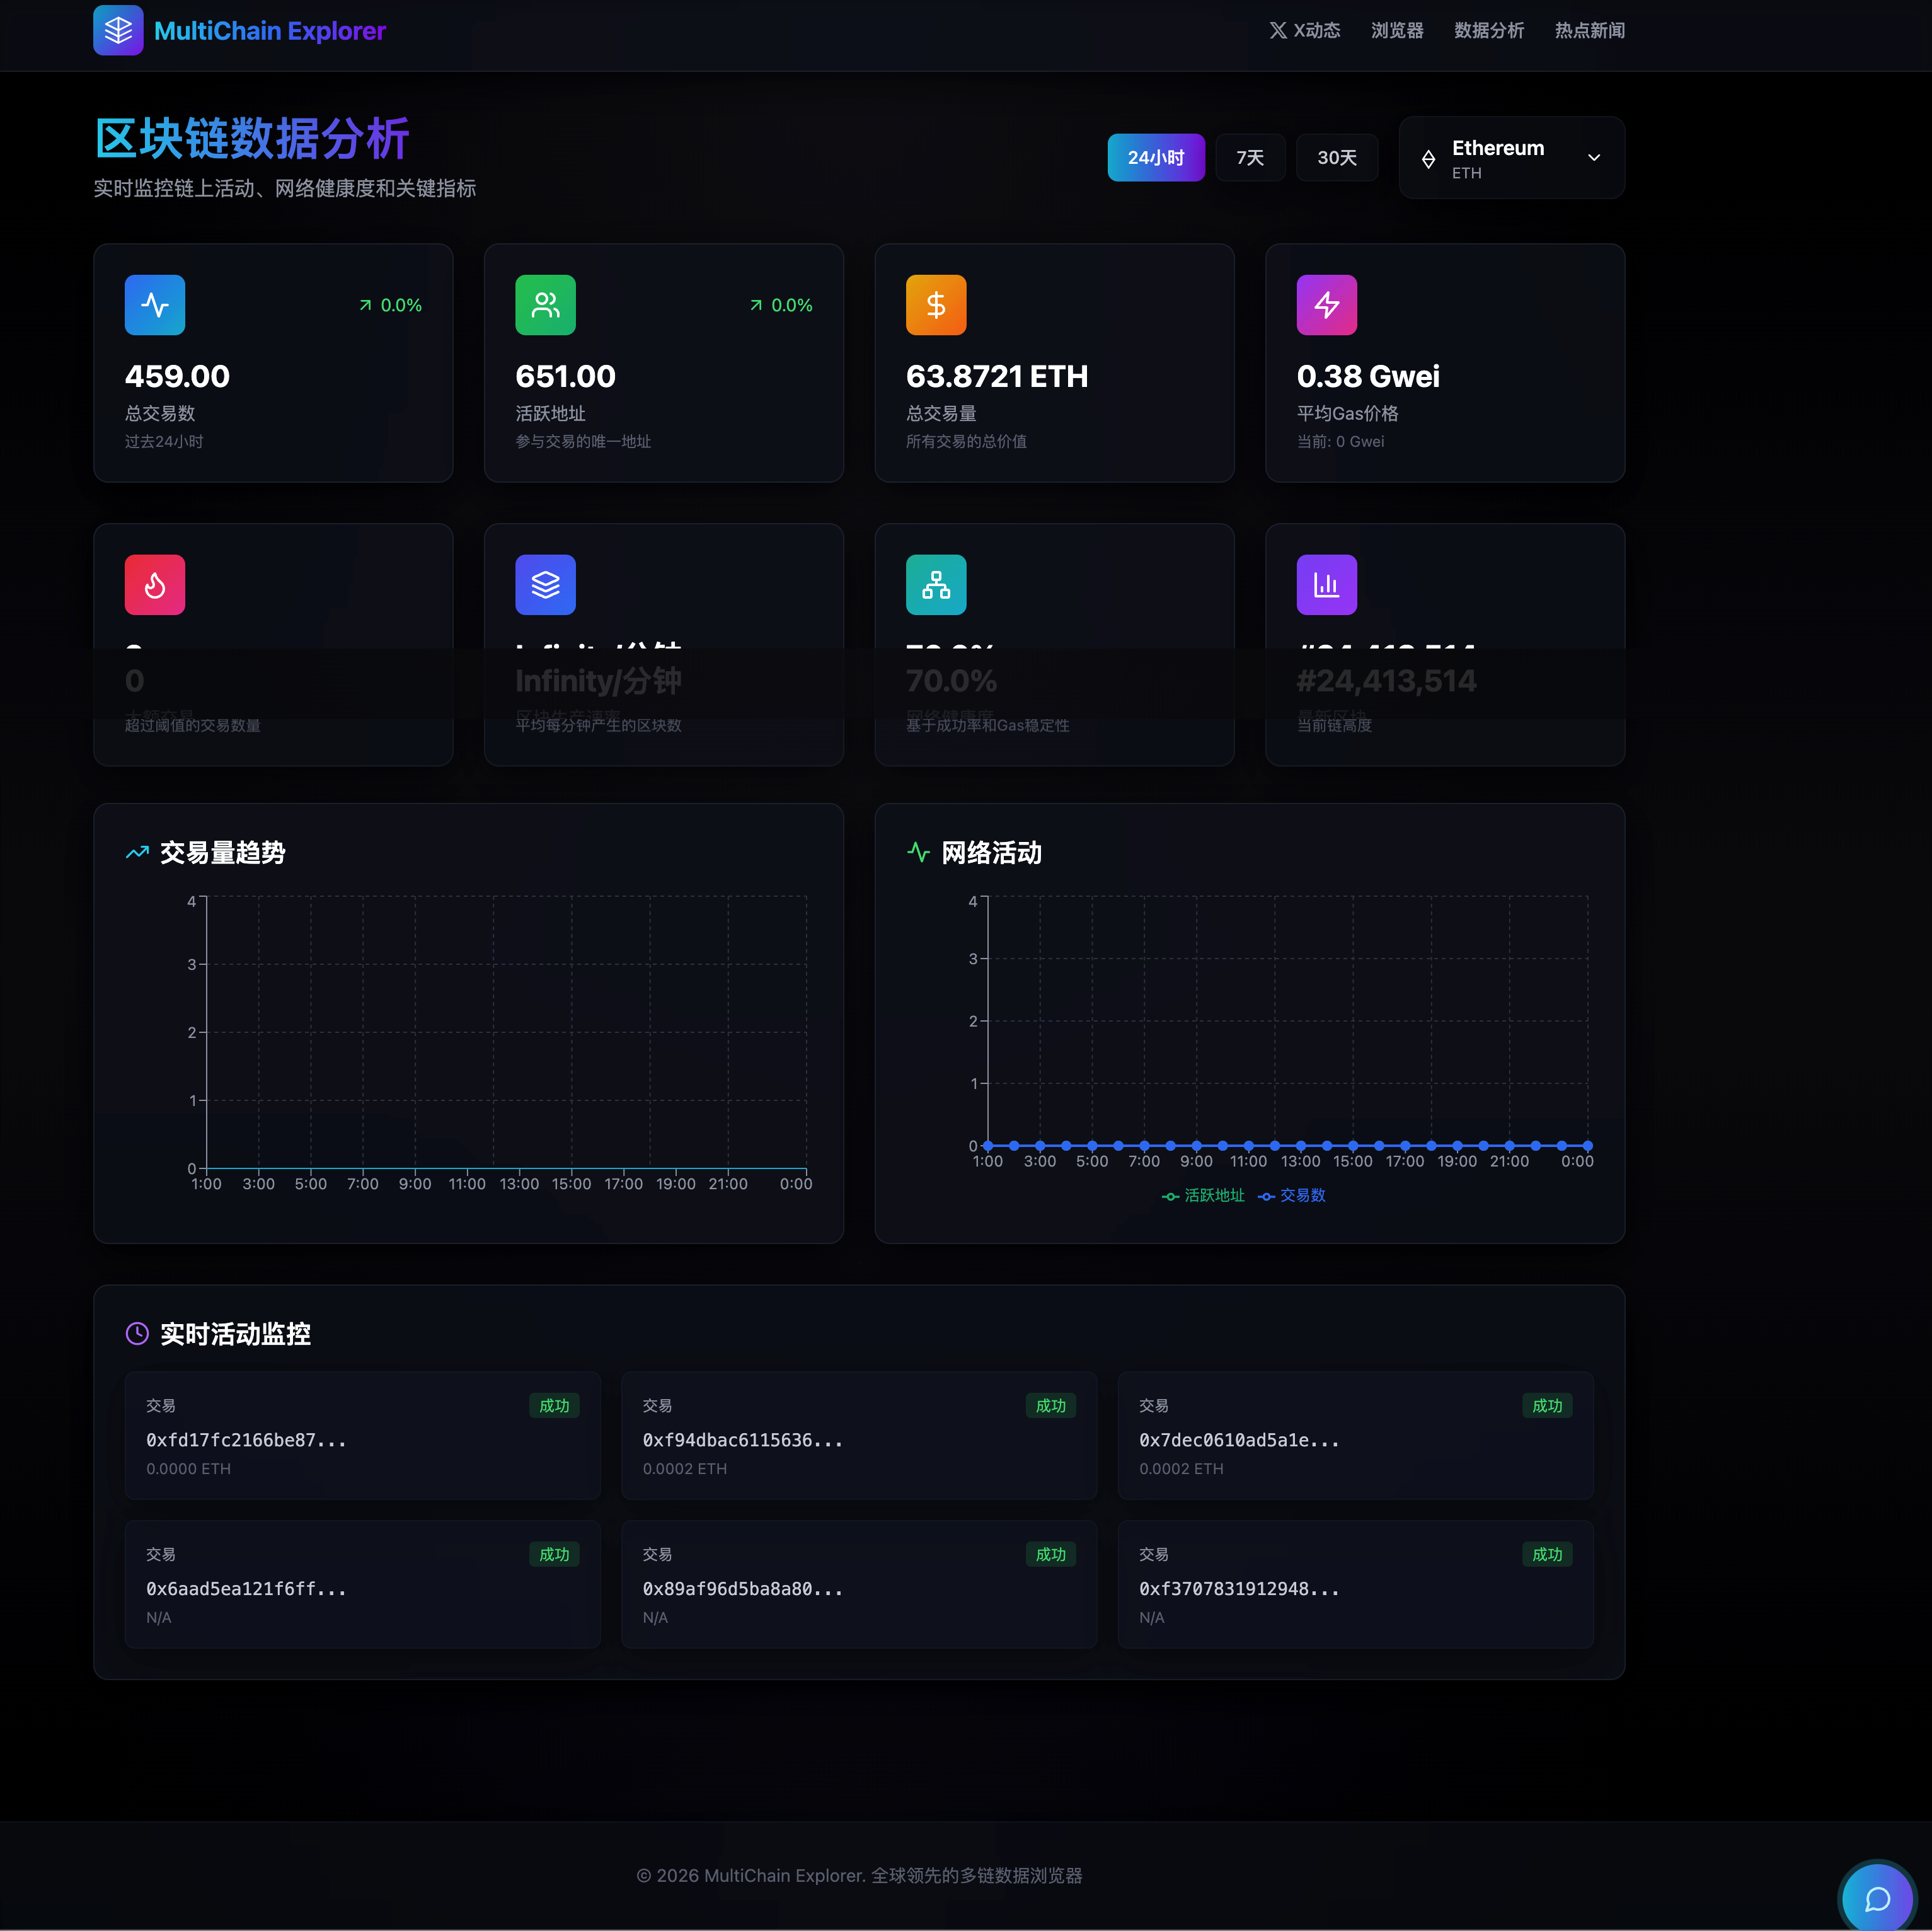Click the teal network health icon
Screen dimensions: 1932x1931
tap(936, 585)
